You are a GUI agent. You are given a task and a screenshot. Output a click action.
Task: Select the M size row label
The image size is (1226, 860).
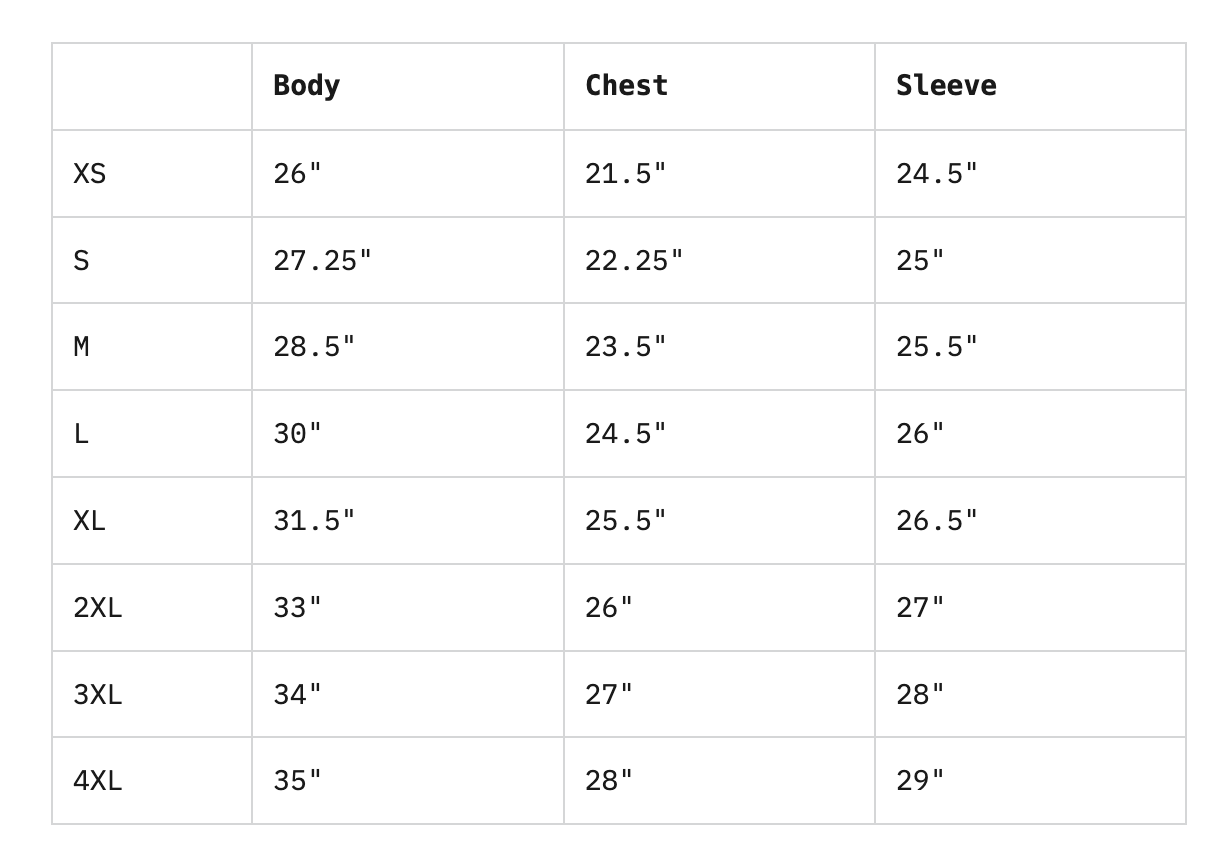[x=81, y=347]
